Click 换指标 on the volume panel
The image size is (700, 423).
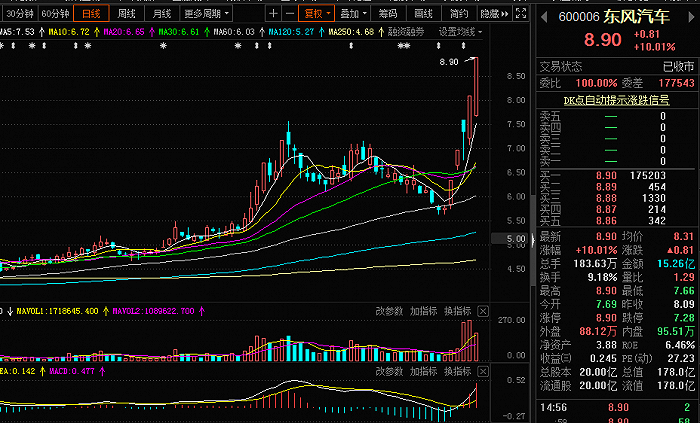click(x=458, y=311)
